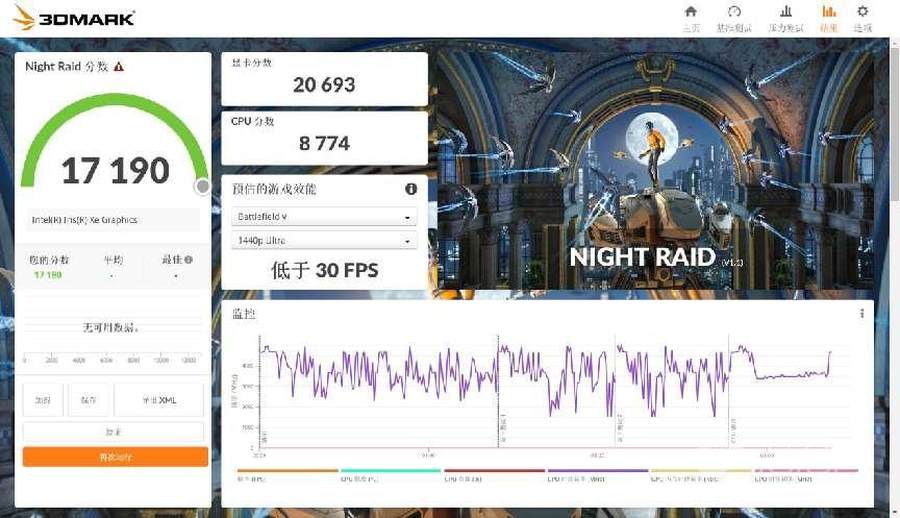Click the Export XML button

tap(158, 400)
